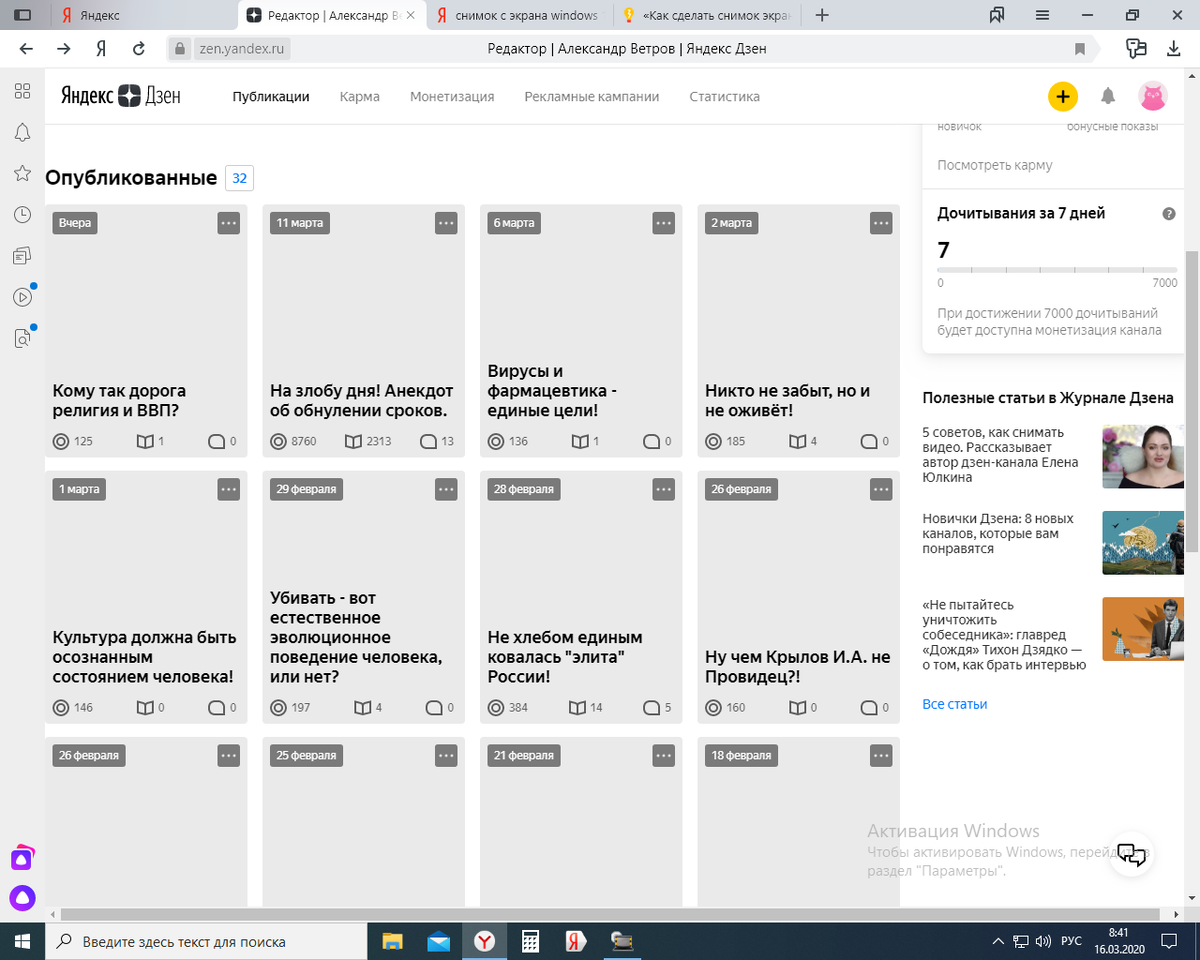Open the chat support bubble icon
This screenshot has width=1200, height=960.
tap(1131, 855)
